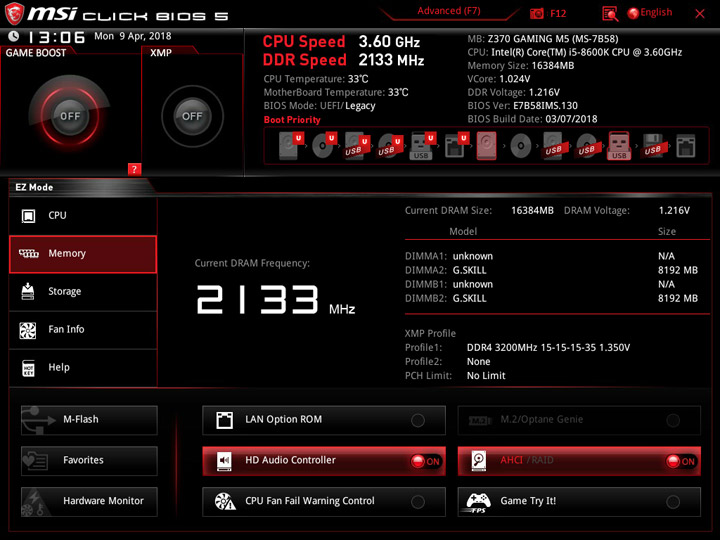Image resolution: width=720 pixels, height=540 pixels.
Task: Change the English language setting
Action: [x=650, y=13]
